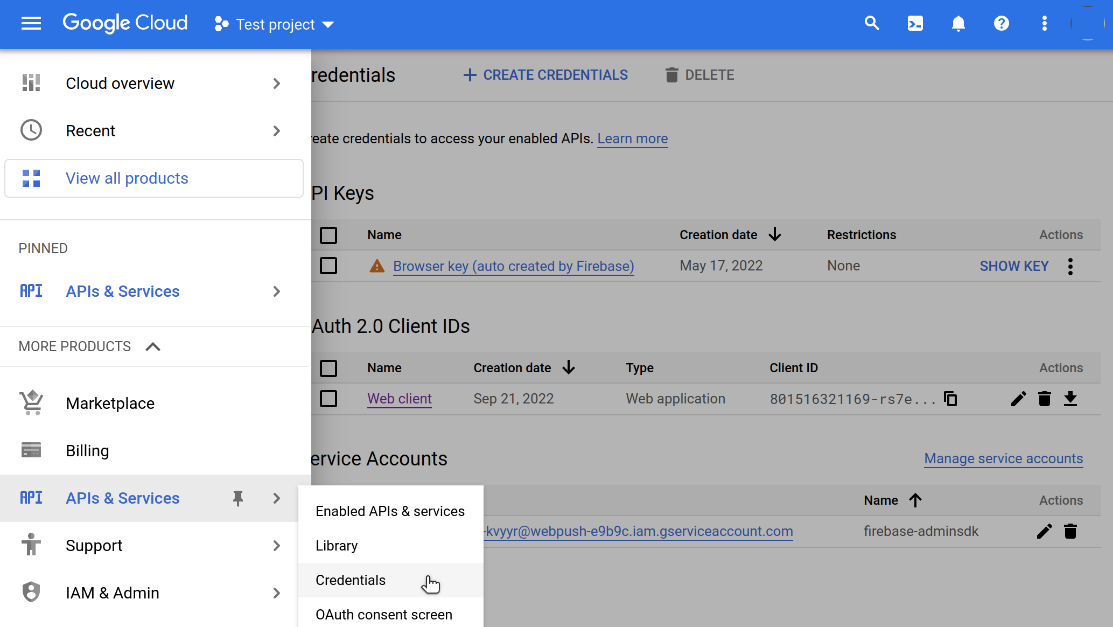Image resolution: width=1113 pixels, height=627 pixels.
Task: Click Show Key for Browser key
Action: tap(1014, 266)
